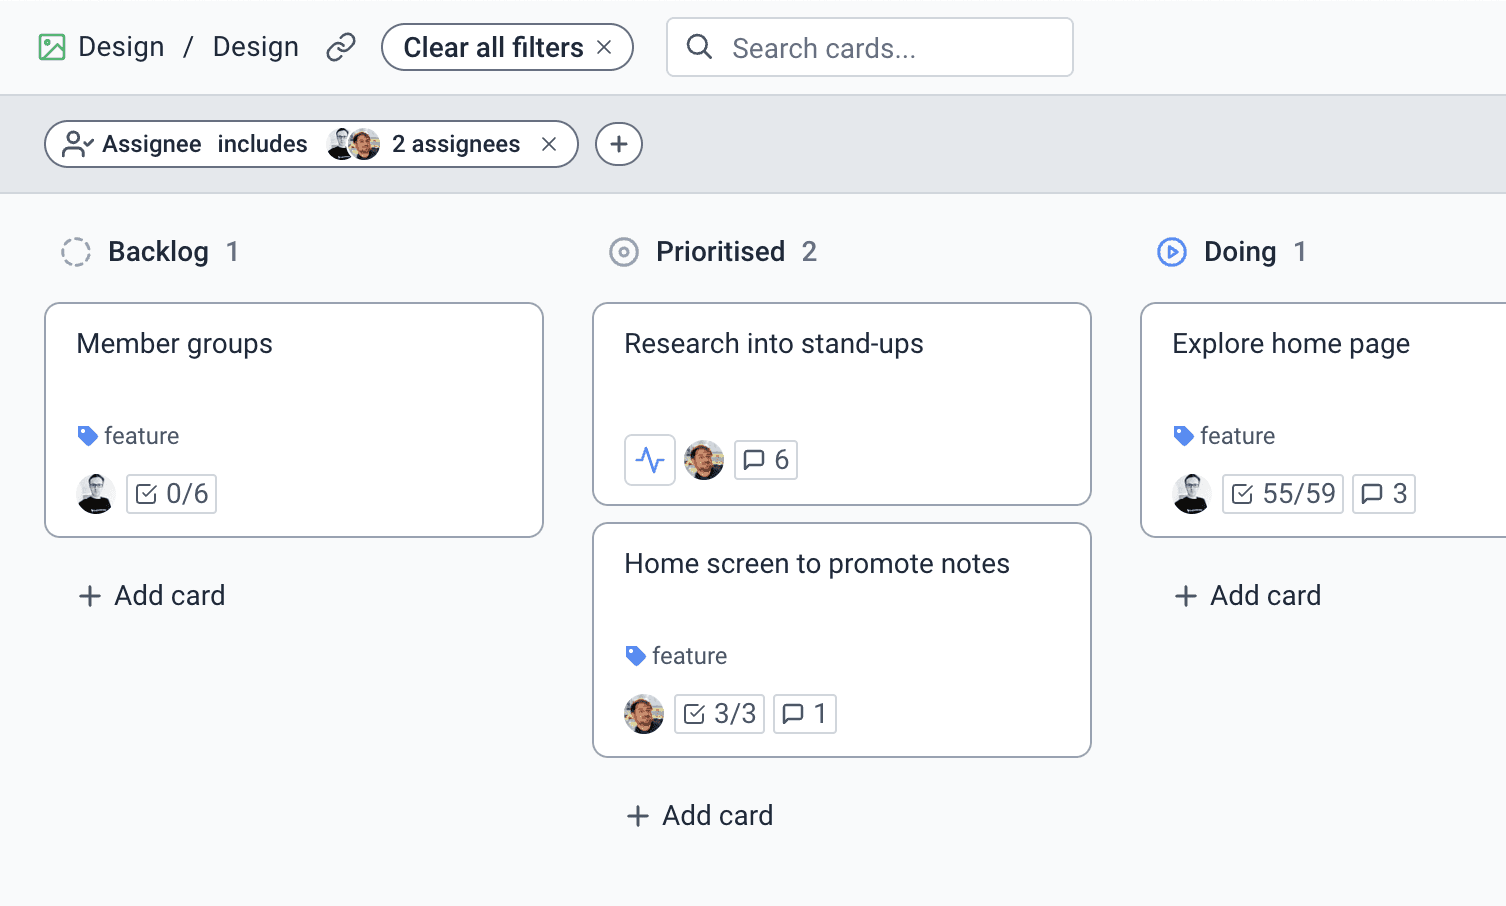Viewport: 1506px width, 906px height.
Task: Click the Prioritised target status icon
Action: [624, 252]
